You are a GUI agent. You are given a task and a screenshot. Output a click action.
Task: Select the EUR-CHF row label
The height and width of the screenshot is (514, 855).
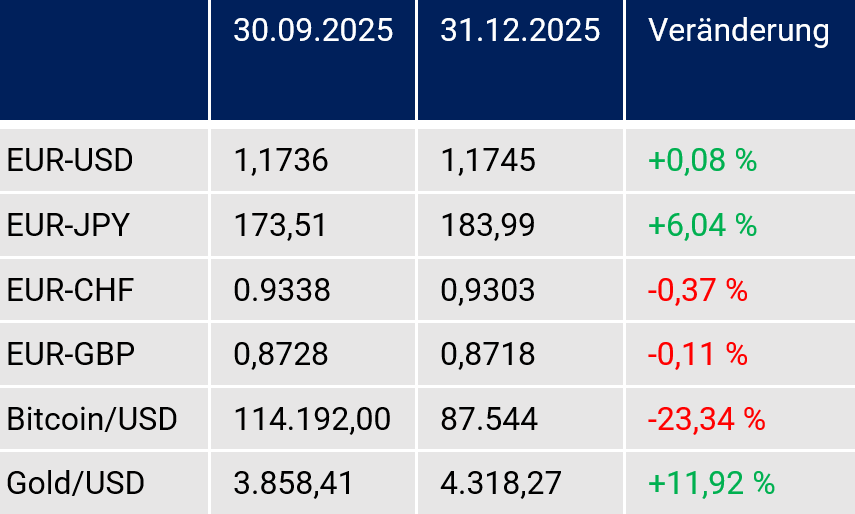[x=70, y=290]
